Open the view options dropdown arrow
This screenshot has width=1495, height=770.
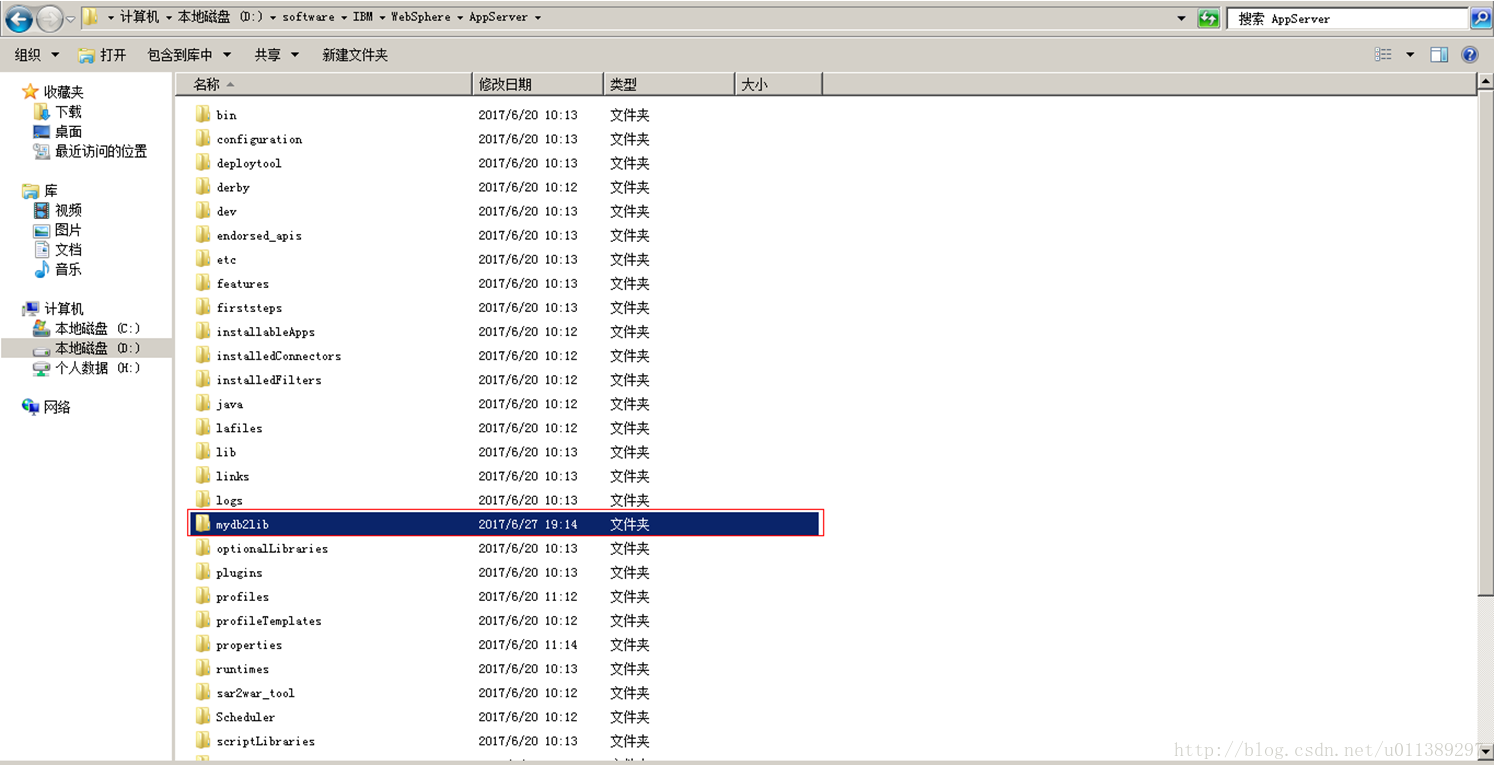[1410, 55]
